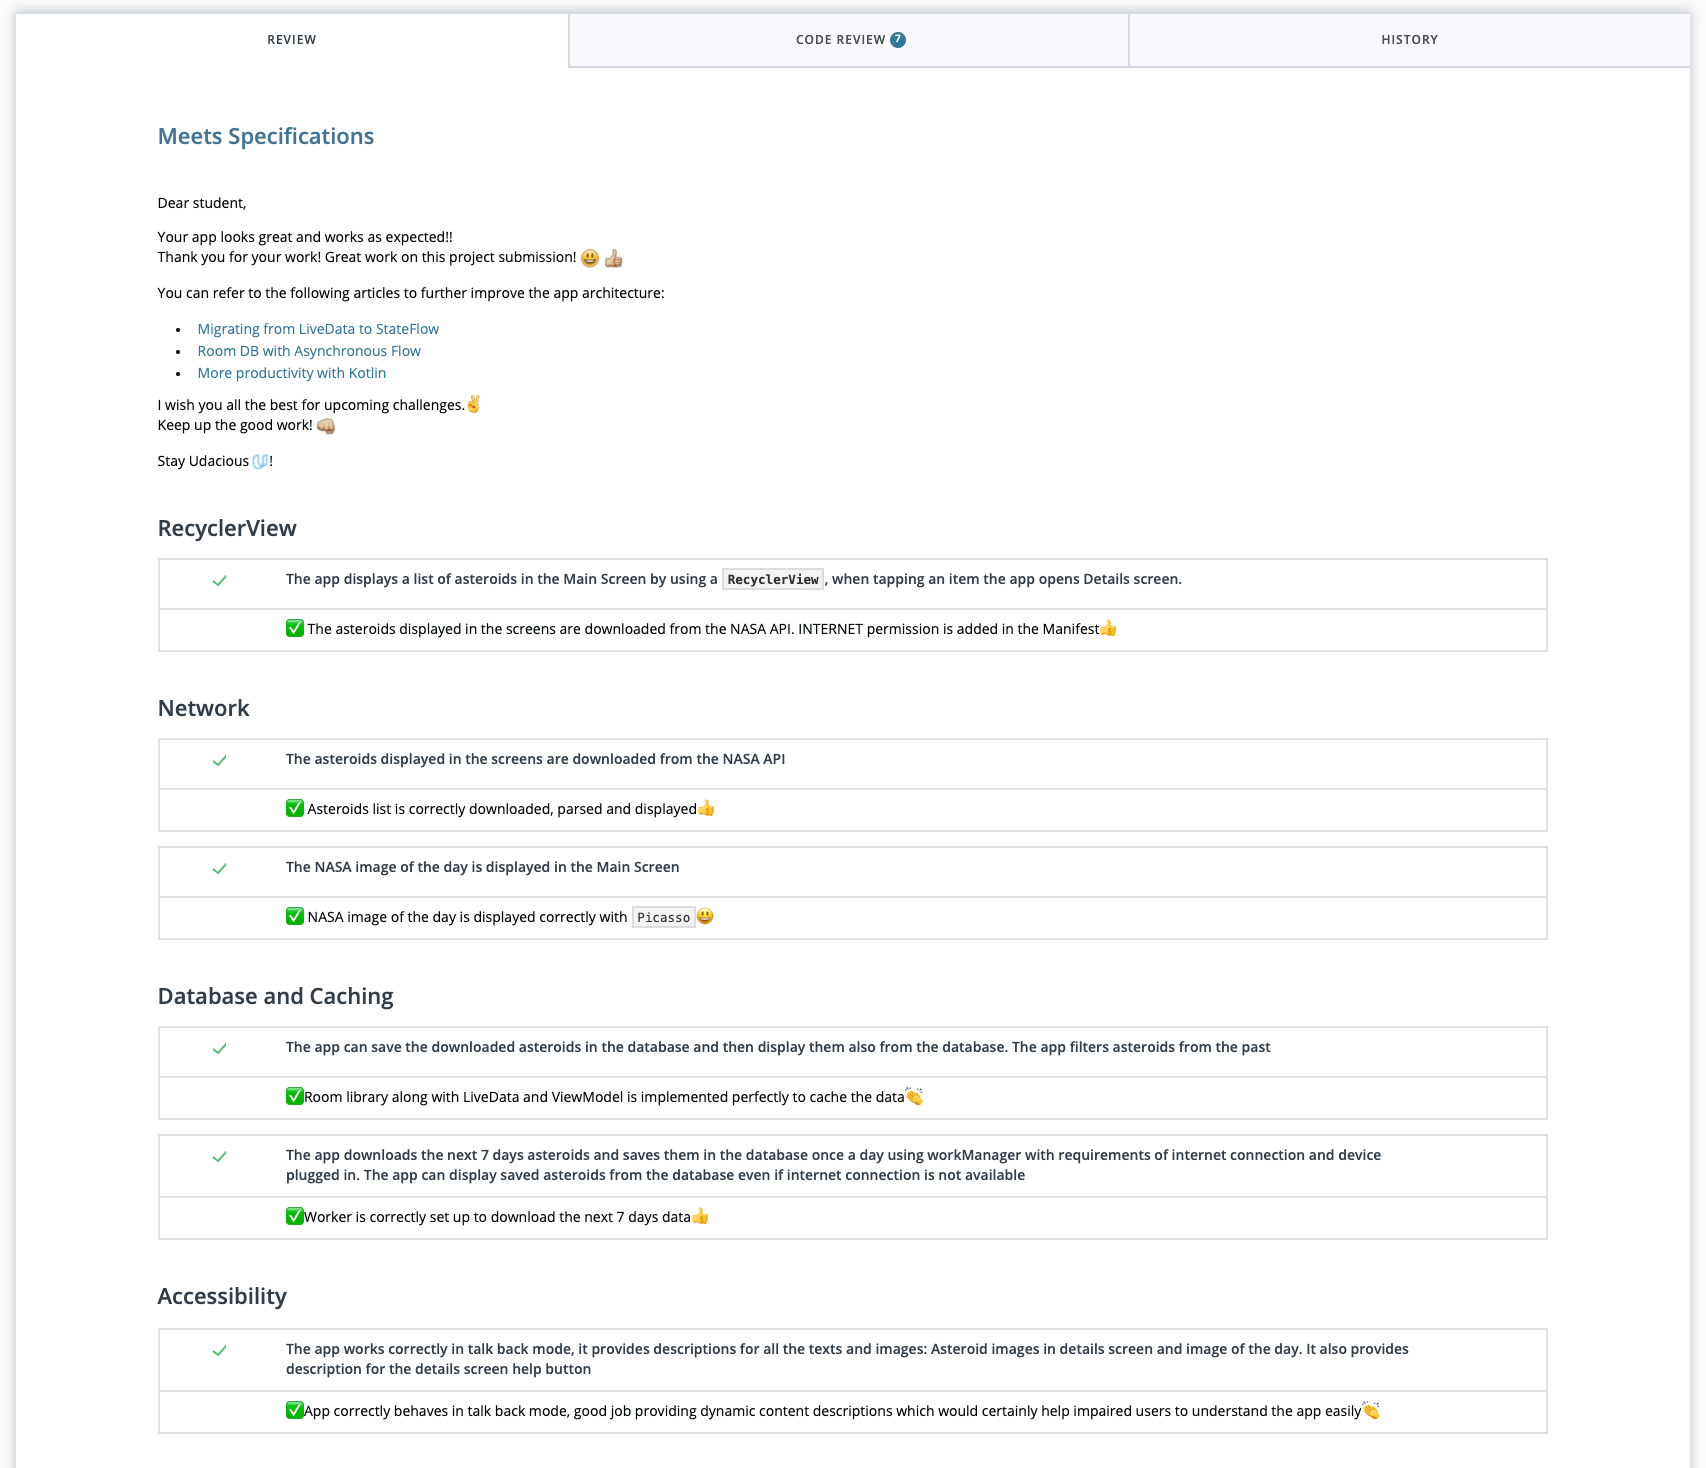The image size is (1706, 1468).
Task: Switch to the Code Review tab
Action: [848, 39]
